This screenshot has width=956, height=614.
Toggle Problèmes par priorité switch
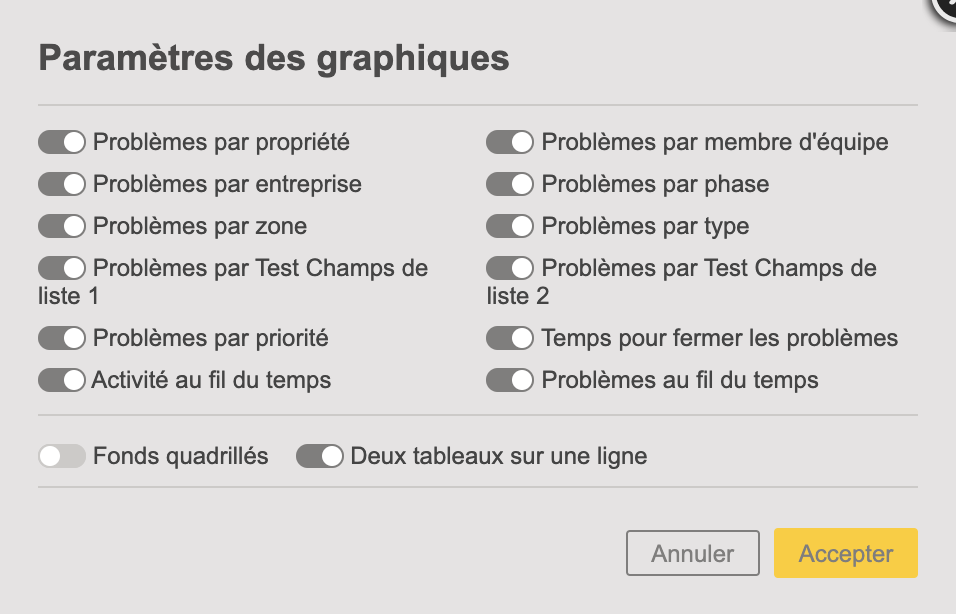pos(62,338)
